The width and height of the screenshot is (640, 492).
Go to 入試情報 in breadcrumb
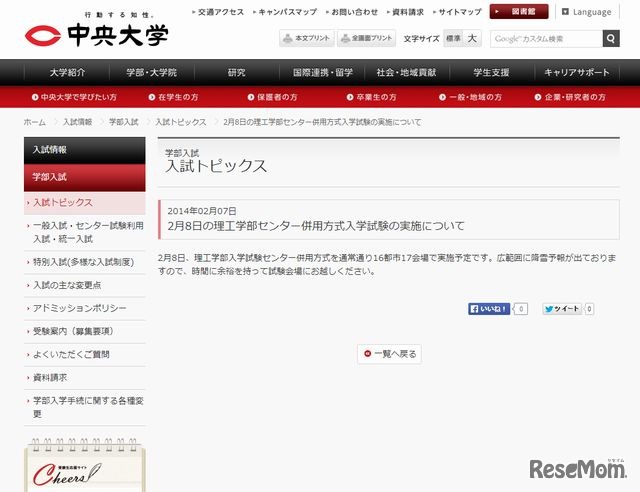77,122
